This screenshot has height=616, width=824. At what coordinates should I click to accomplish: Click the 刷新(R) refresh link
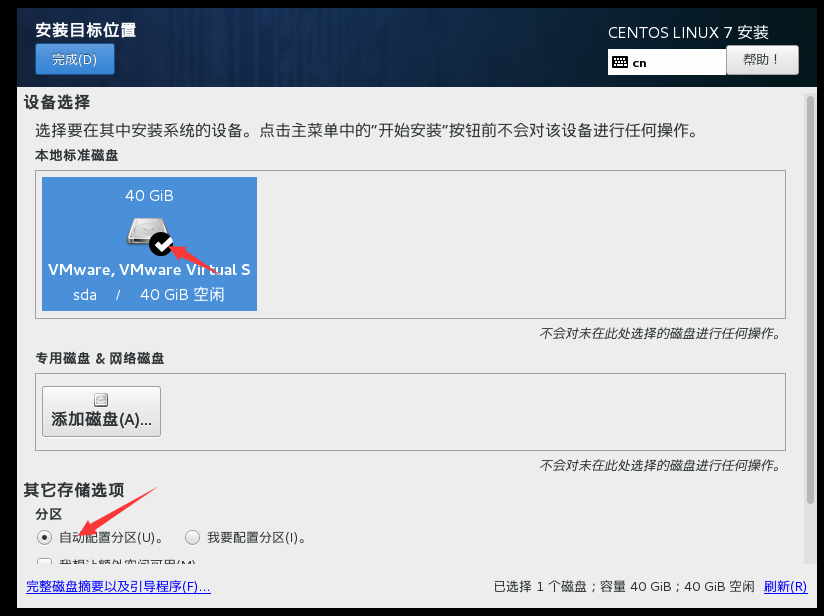(785, 587)
